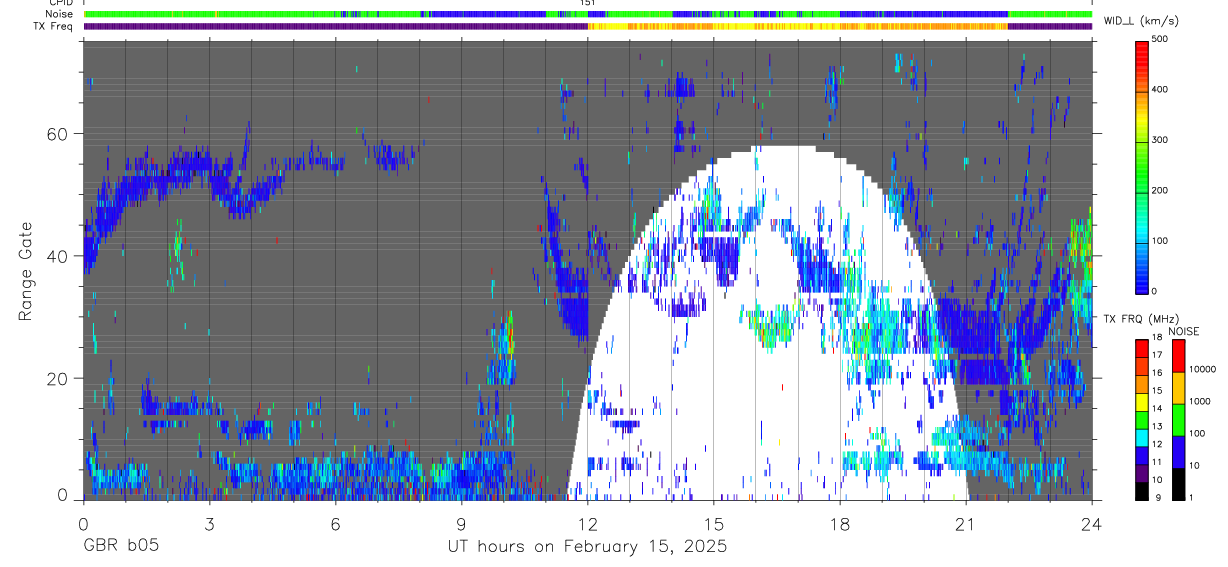Click the 24 hour tick on the UT axis
The width and height of the screenshot is (1228, 567).
[1092, 523]
